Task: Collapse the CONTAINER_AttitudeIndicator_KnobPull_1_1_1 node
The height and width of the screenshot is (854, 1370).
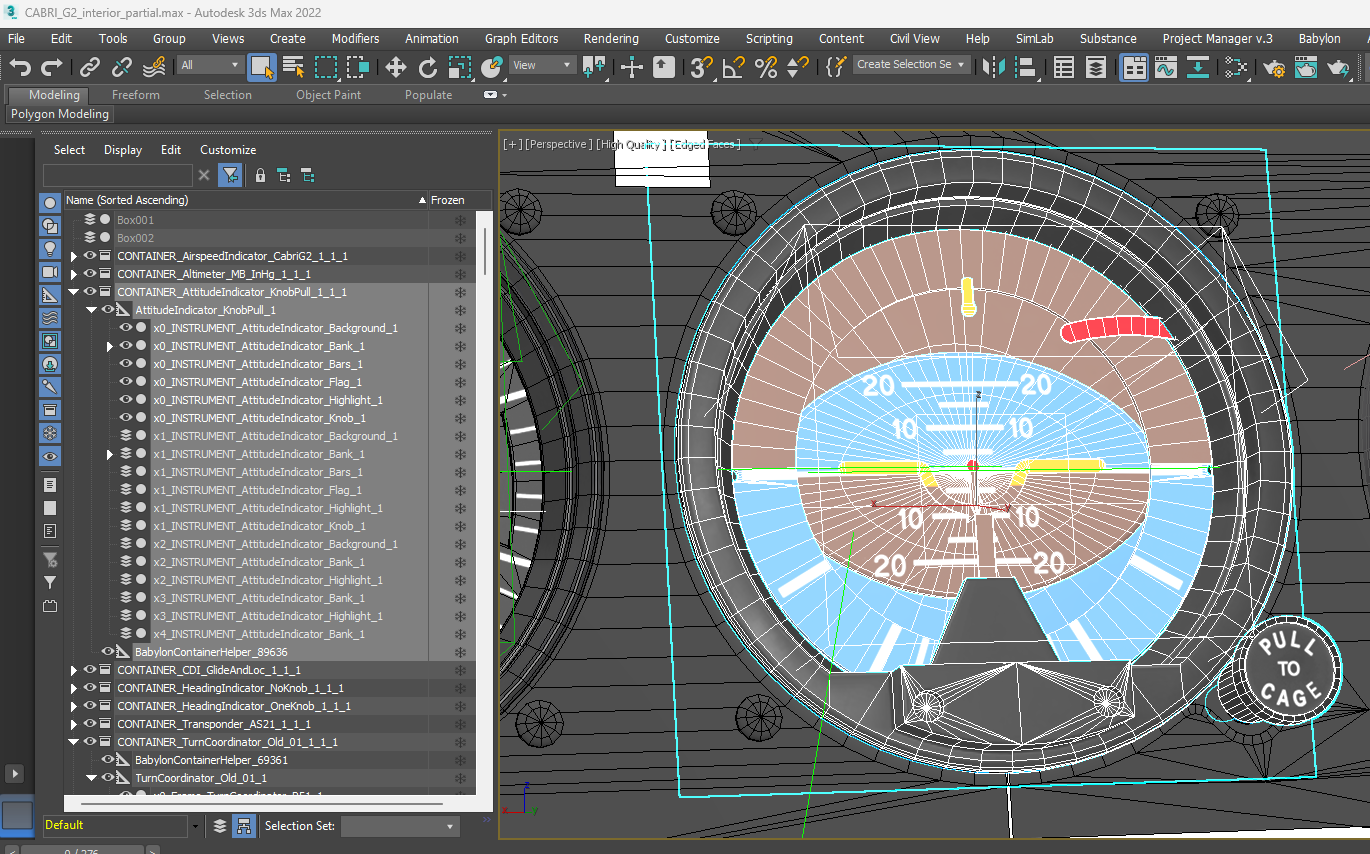Action: (74, 292)
